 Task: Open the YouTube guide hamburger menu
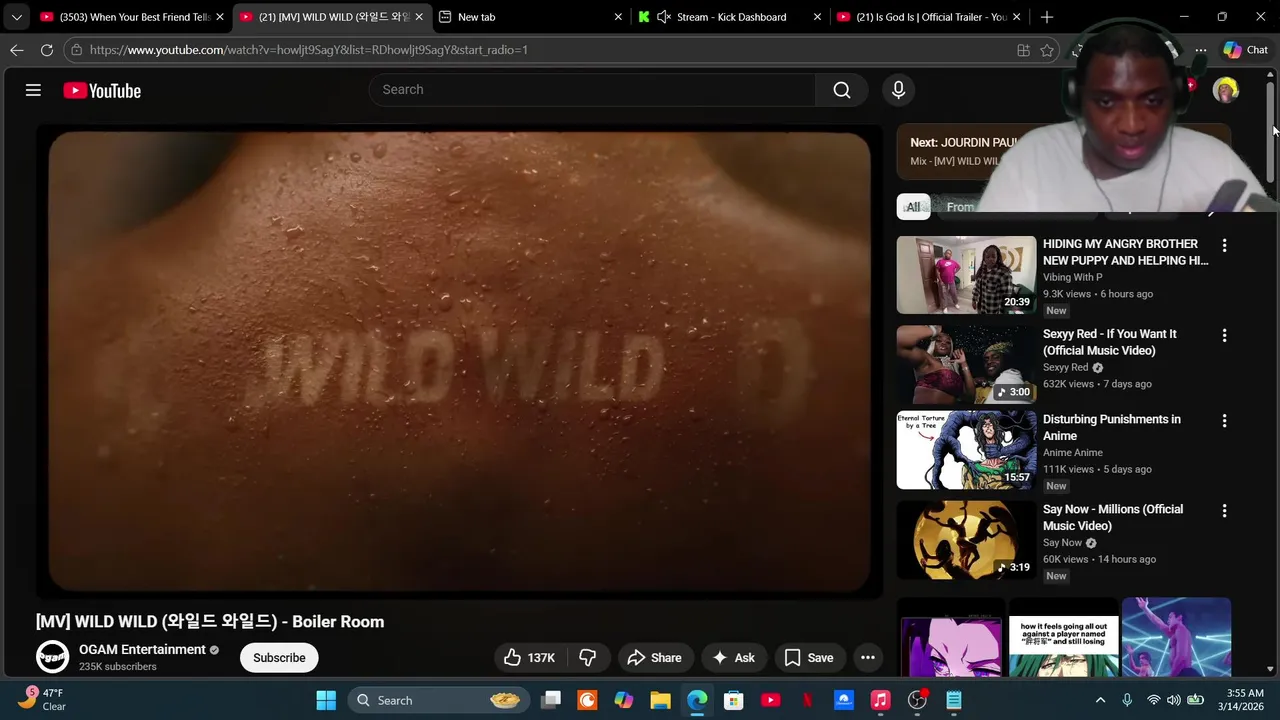click(x=33, y=90)
